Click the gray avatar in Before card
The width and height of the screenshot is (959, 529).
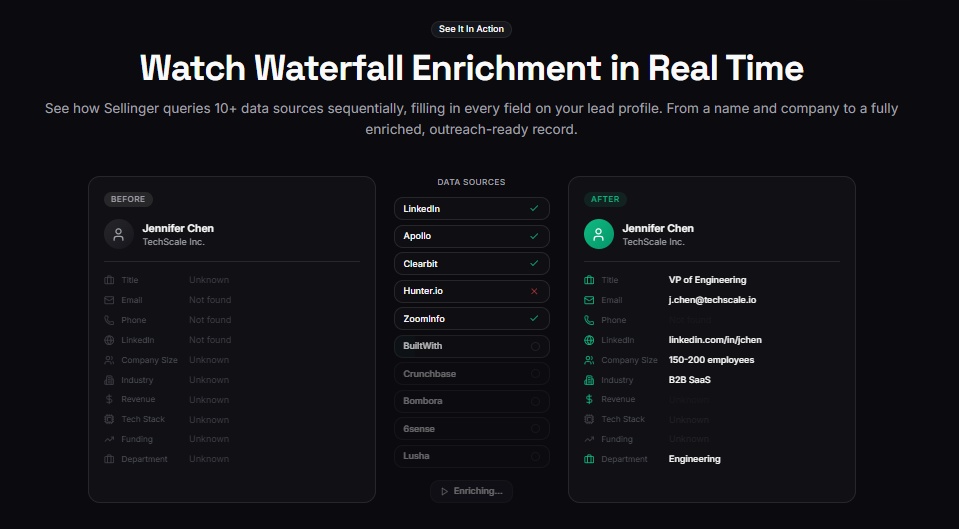(x=119, y=234)
